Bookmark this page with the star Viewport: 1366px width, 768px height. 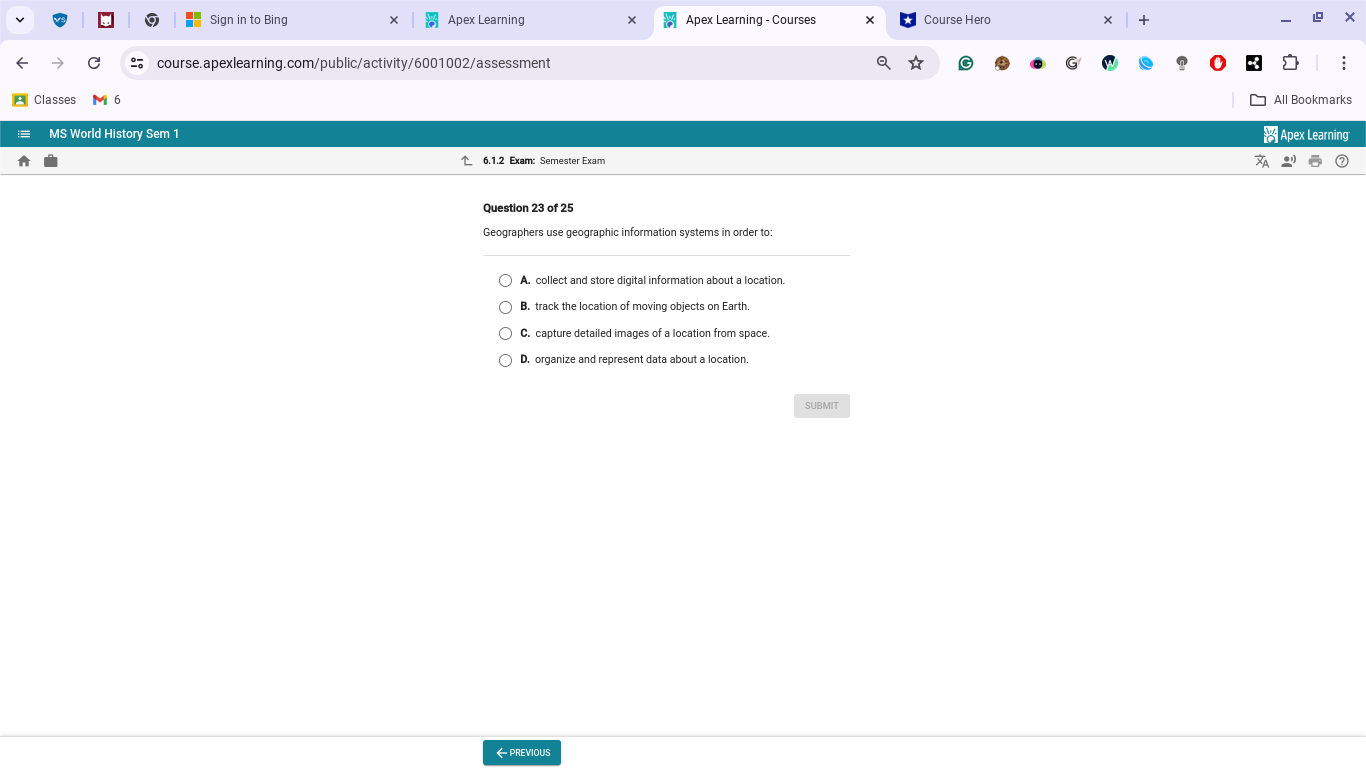click(x=916, y=63)
